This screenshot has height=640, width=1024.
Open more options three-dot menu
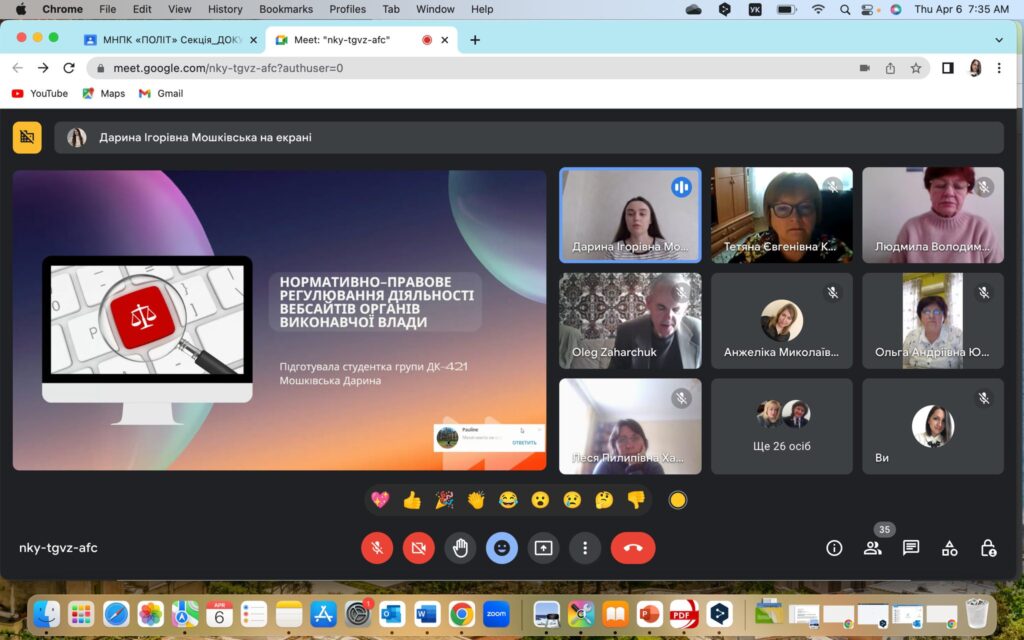pos(584,548)
